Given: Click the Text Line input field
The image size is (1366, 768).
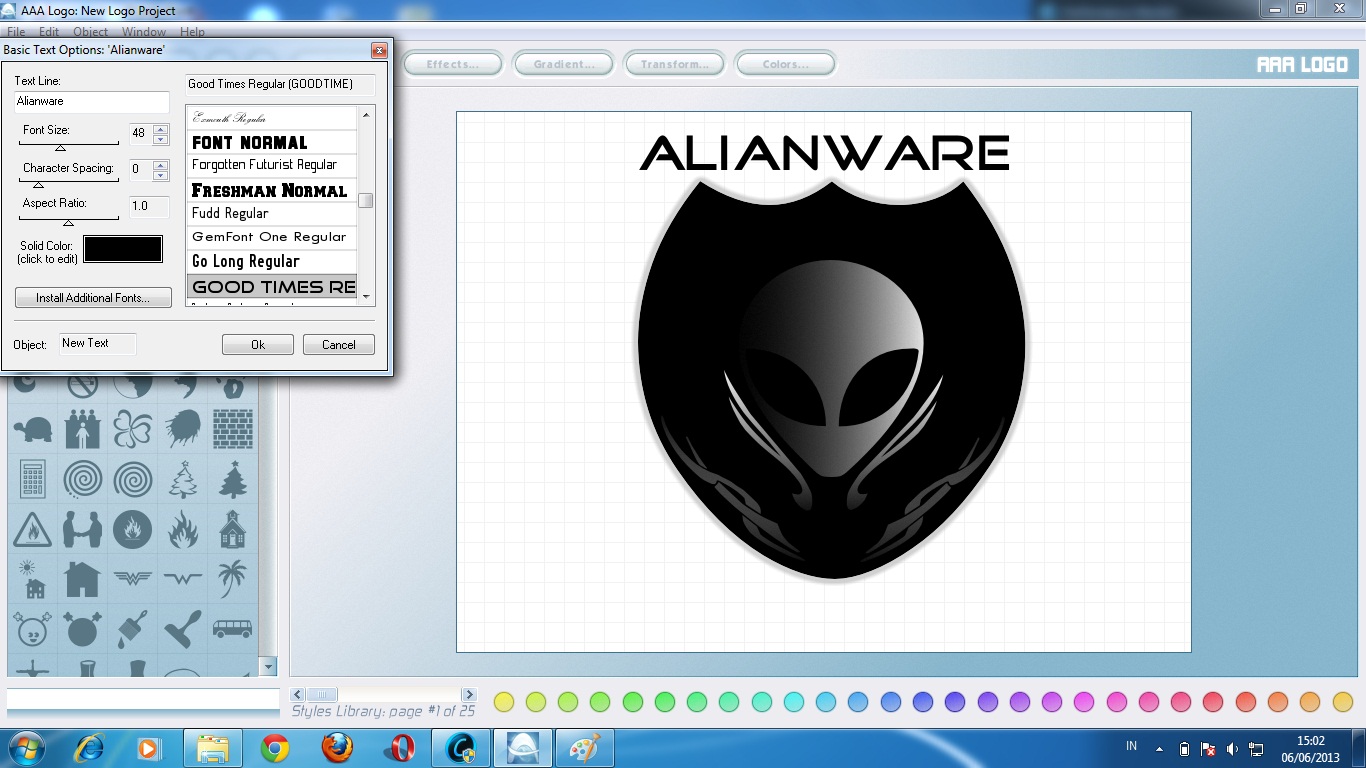Looking at the screenshot, I should 92,102.
